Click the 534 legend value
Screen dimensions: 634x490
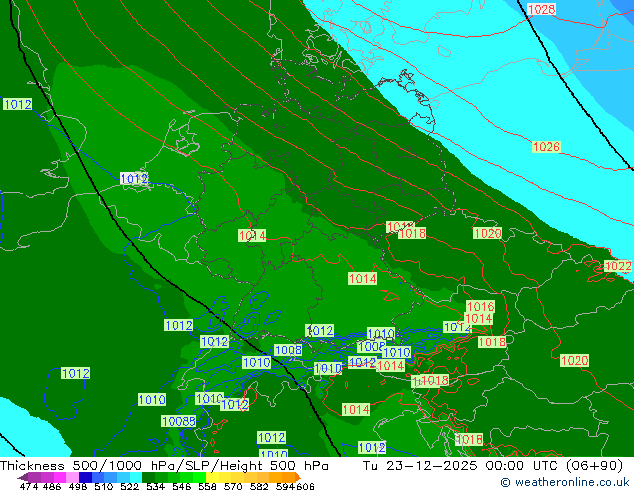(155, 486)
